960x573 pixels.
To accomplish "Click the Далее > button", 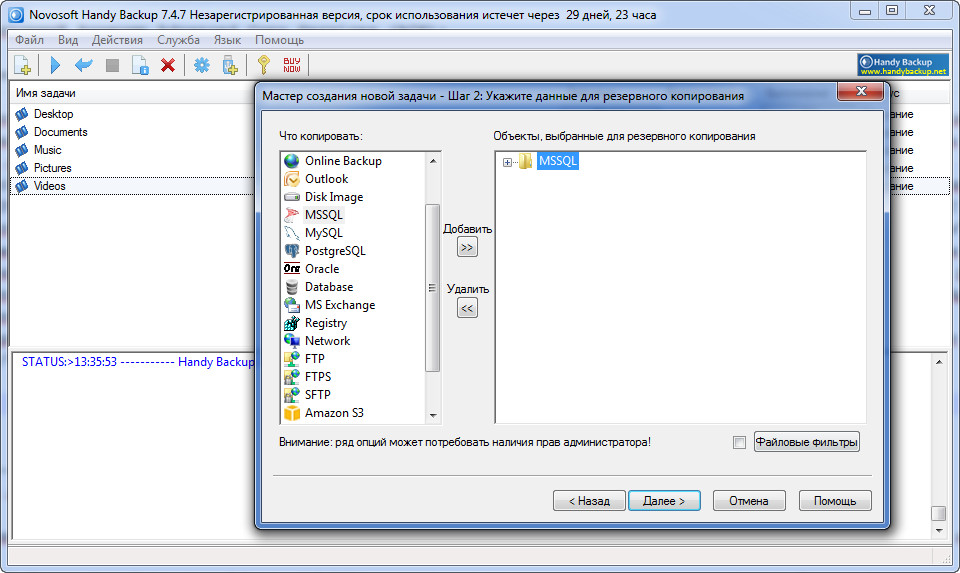I will pyautogui.click(x=664, y=500).
